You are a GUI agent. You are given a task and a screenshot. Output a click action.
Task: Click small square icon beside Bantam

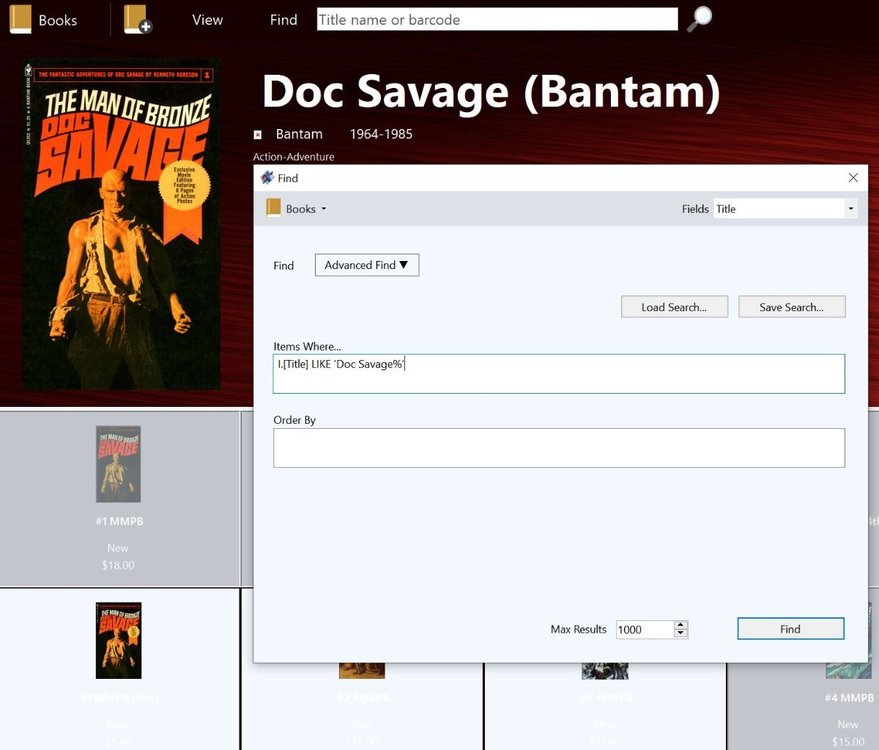click(x=258, y=134)
